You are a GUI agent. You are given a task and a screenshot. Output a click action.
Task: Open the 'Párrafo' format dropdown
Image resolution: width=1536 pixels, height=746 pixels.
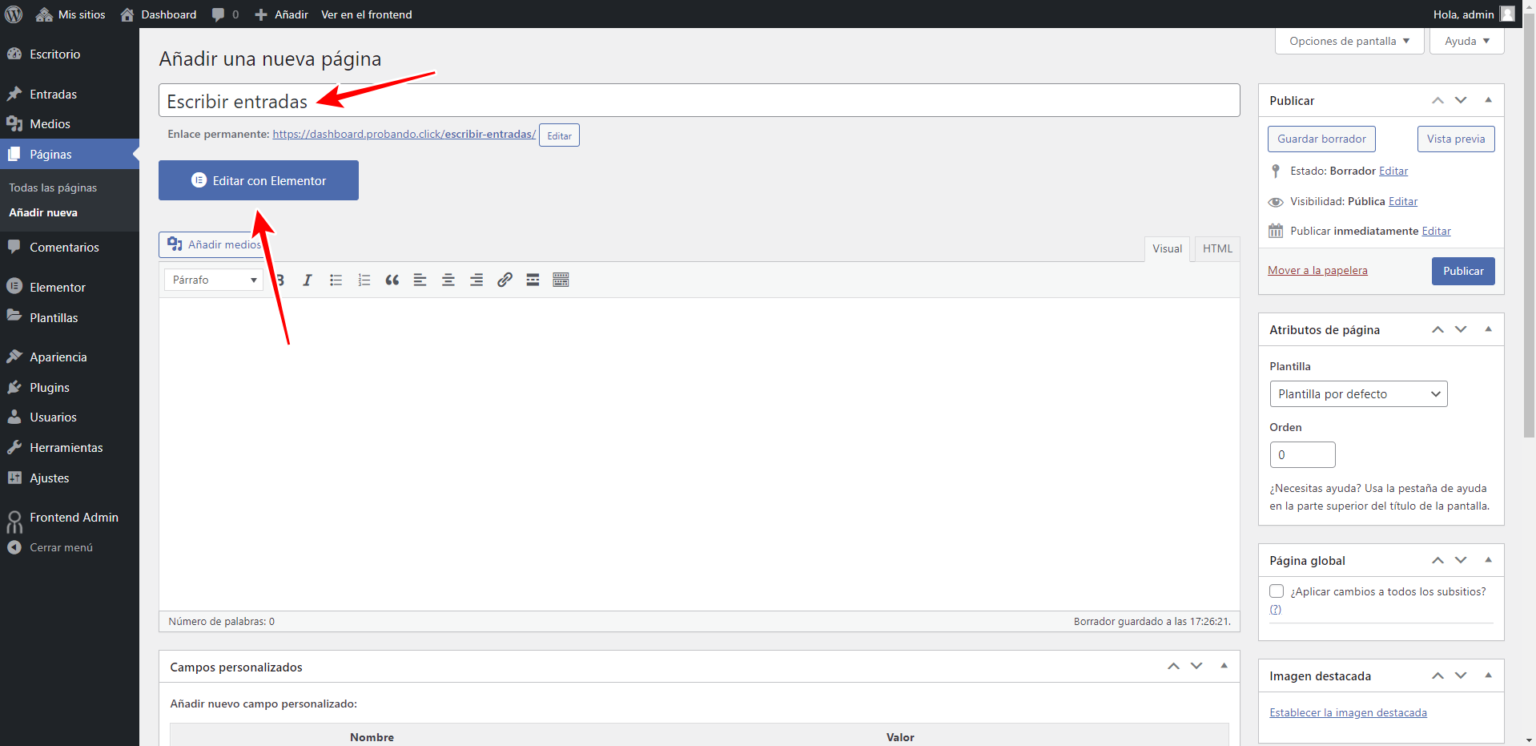[212, 279]
